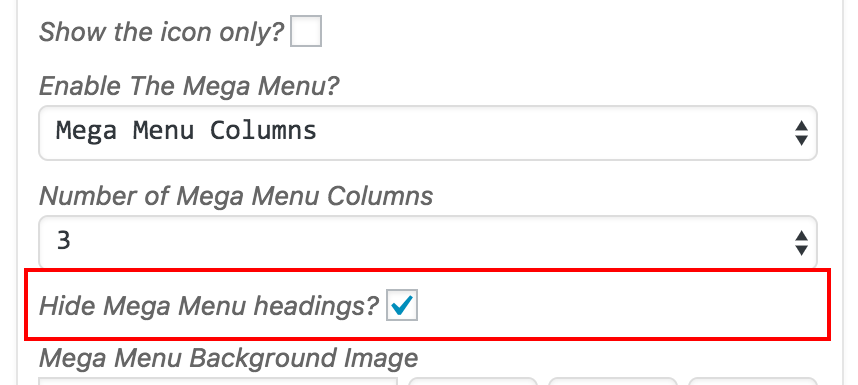858x385 pixels.
Task: Click the last button beside the background image field
Action: click(x=753, y=381)
